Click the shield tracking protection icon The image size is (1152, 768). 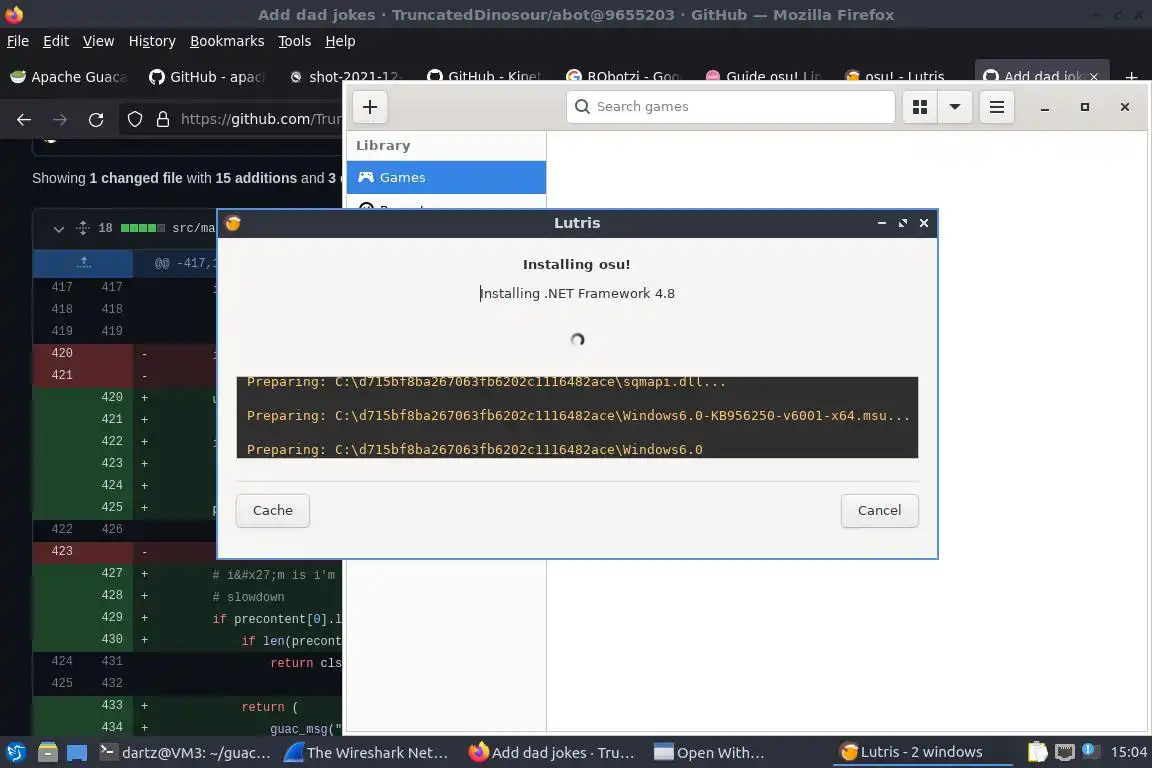coord(134,119)
